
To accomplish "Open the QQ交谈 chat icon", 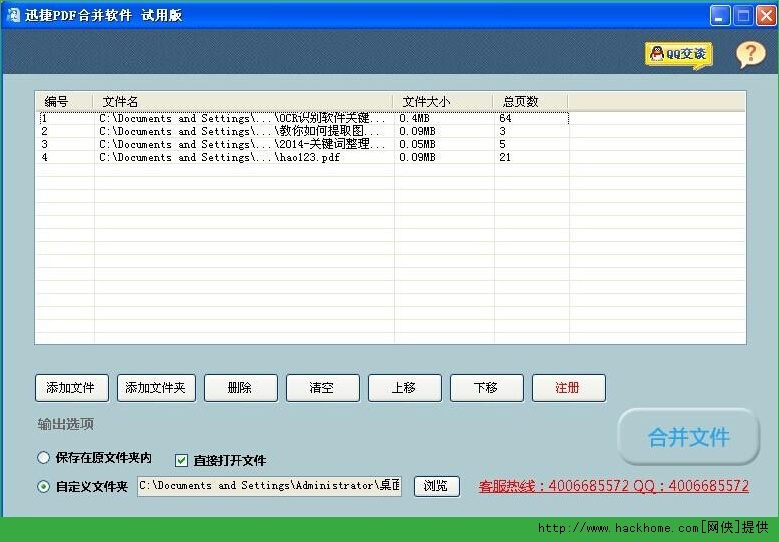I will click(678, 54).
